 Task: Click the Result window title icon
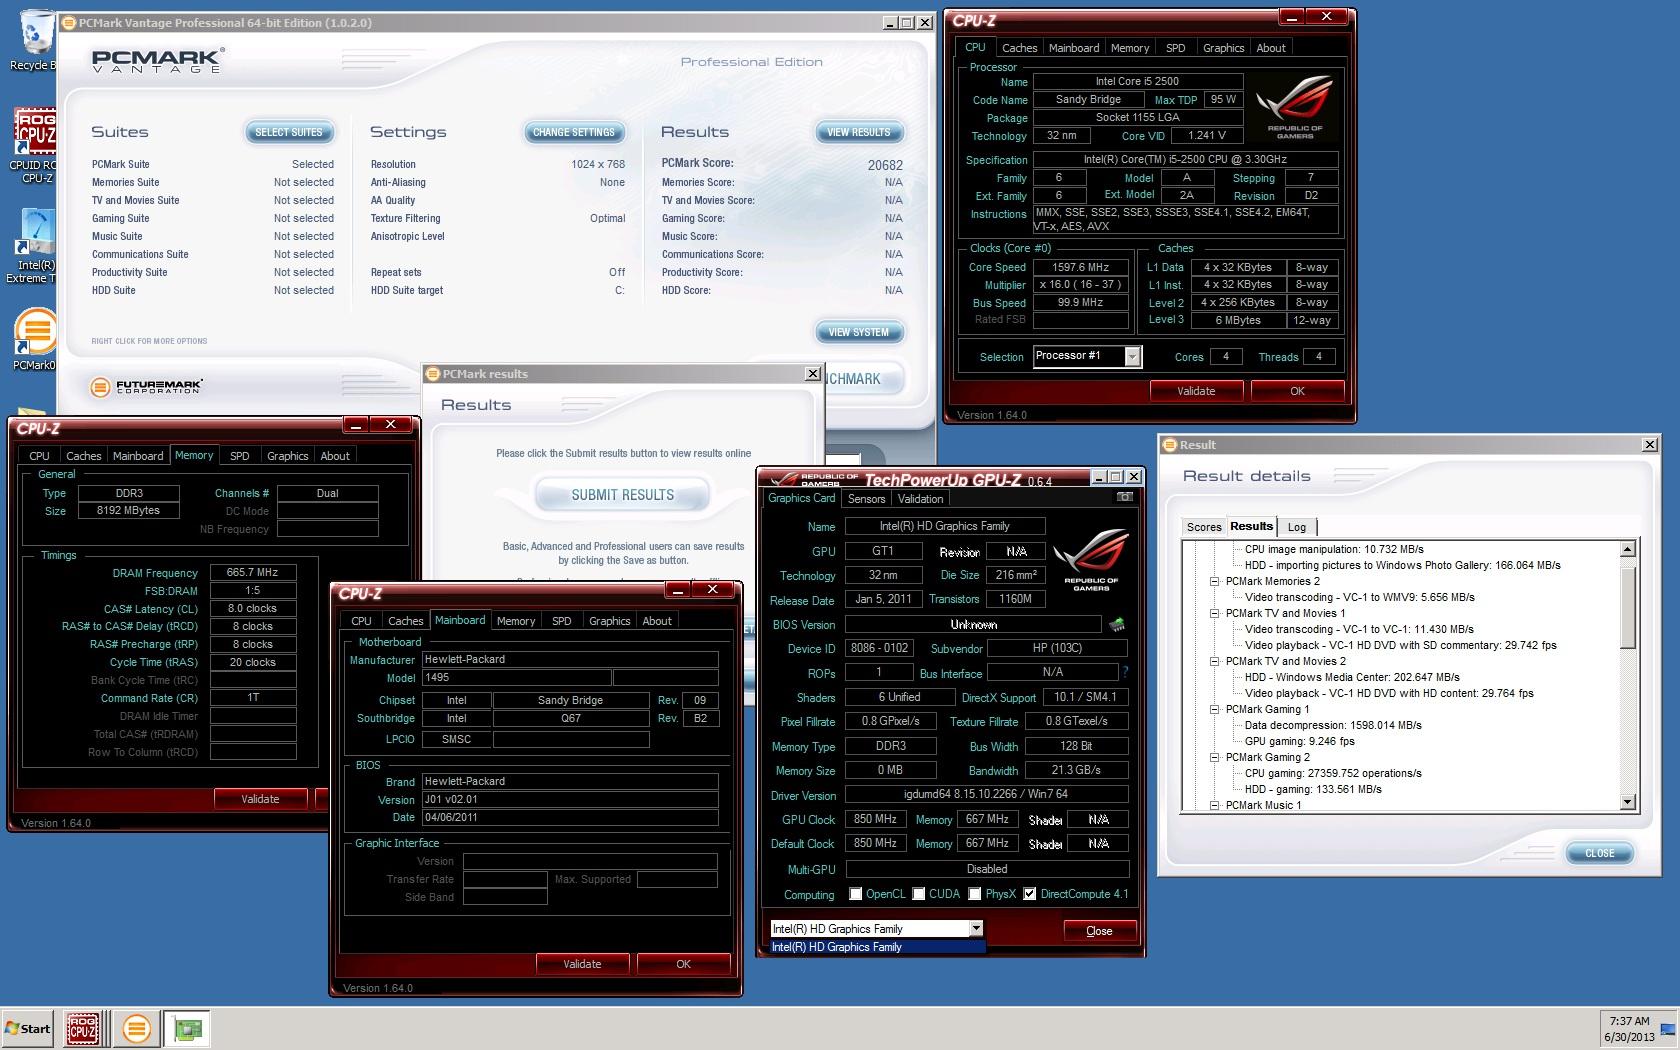coord(1169,445)
